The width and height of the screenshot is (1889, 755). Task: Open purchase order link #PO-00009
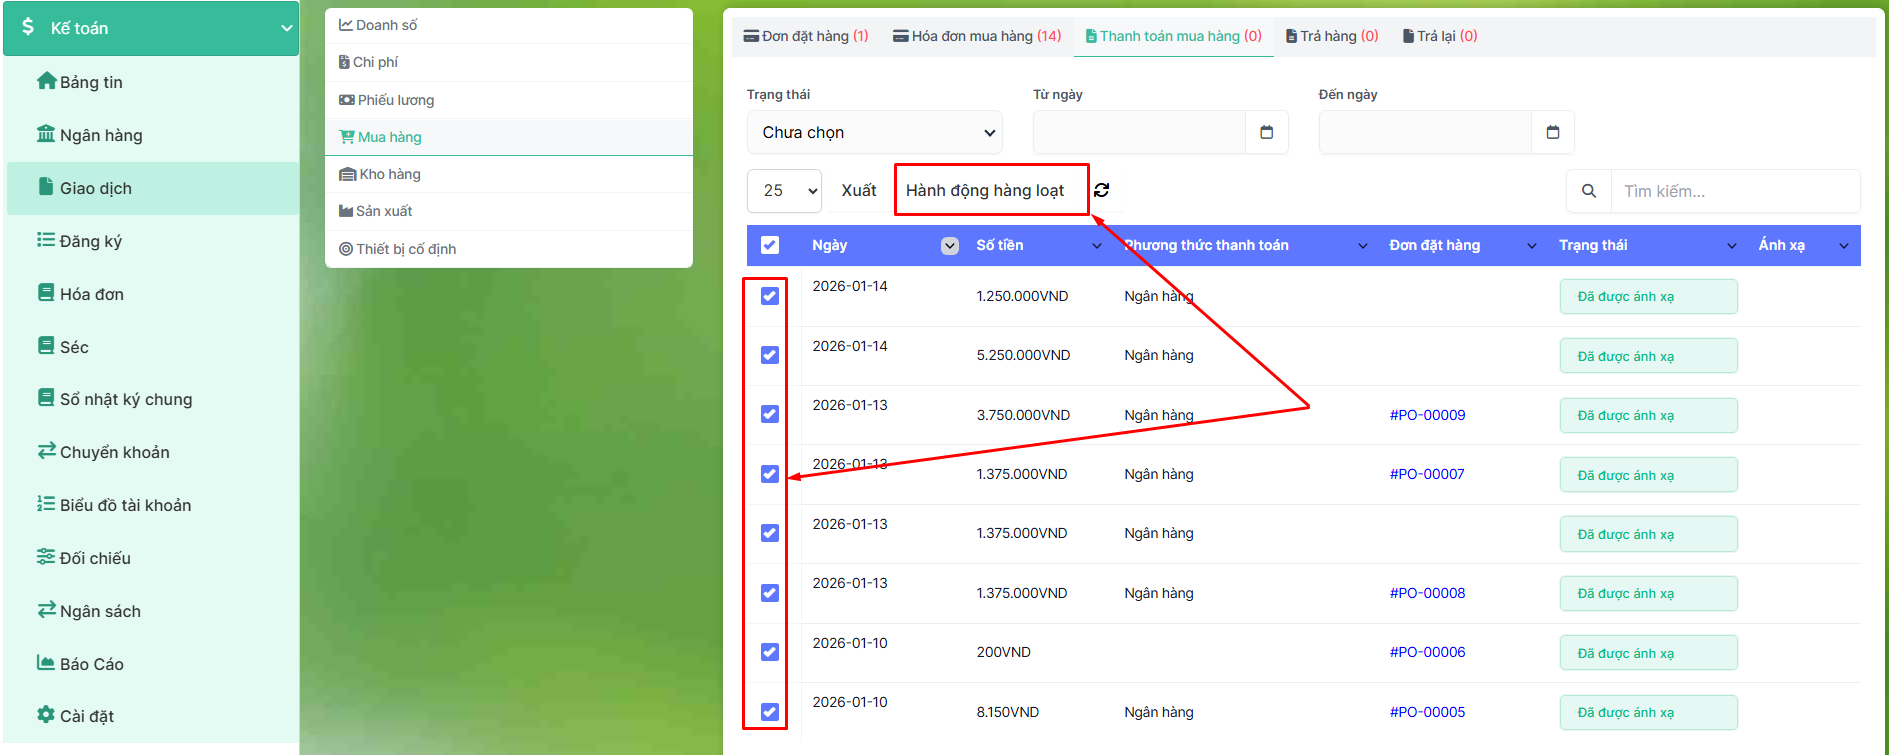tap(1427, 415)
